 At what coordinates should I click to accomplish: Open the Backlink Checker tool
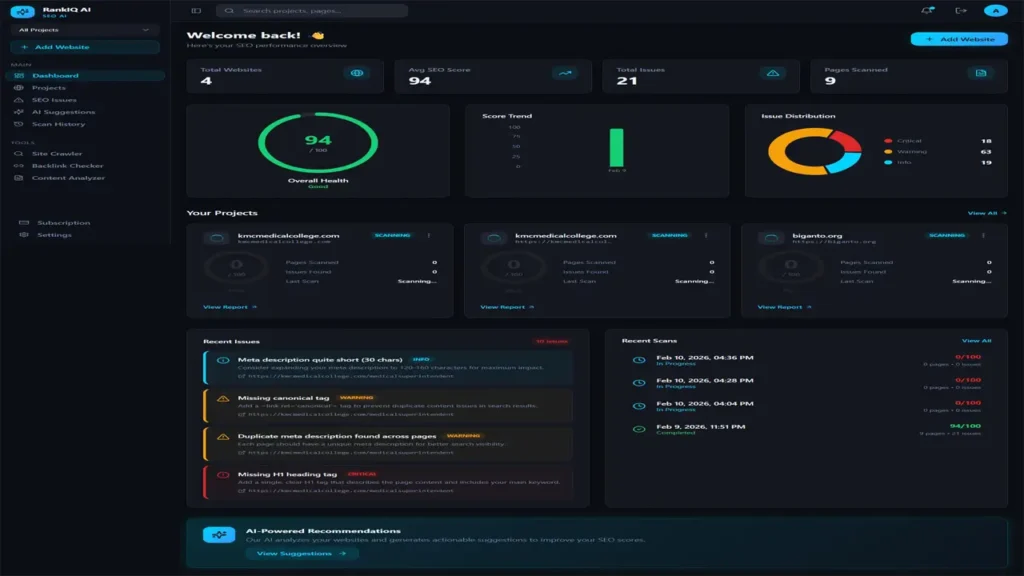[x=85, y=166]
